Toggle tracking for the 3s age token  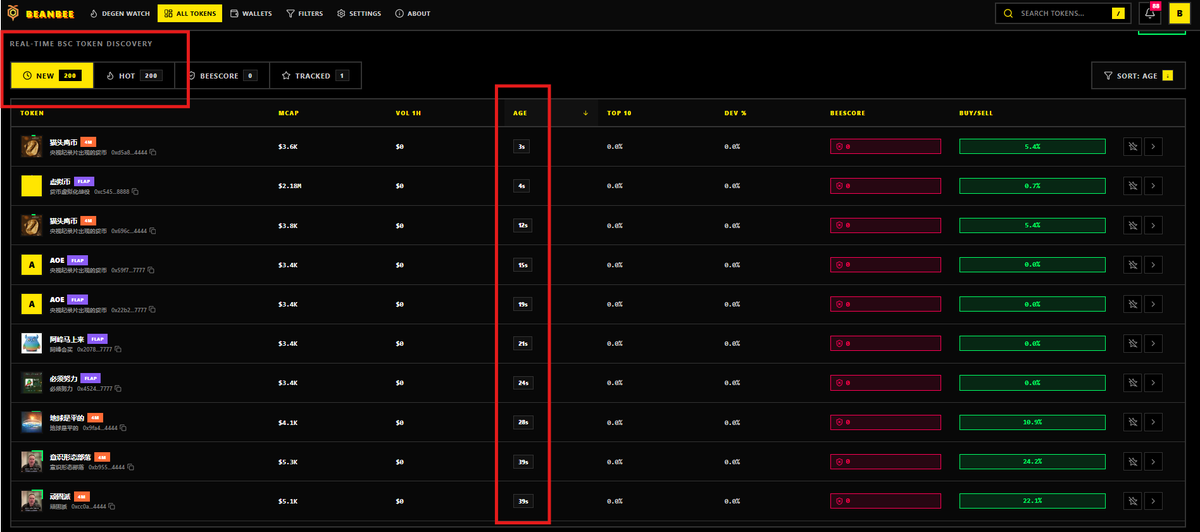tap(1132, 146)
